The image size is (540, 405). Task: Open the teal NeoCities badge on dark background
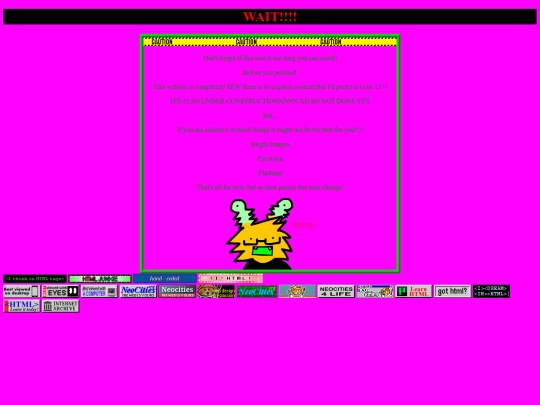coord(257,291)
